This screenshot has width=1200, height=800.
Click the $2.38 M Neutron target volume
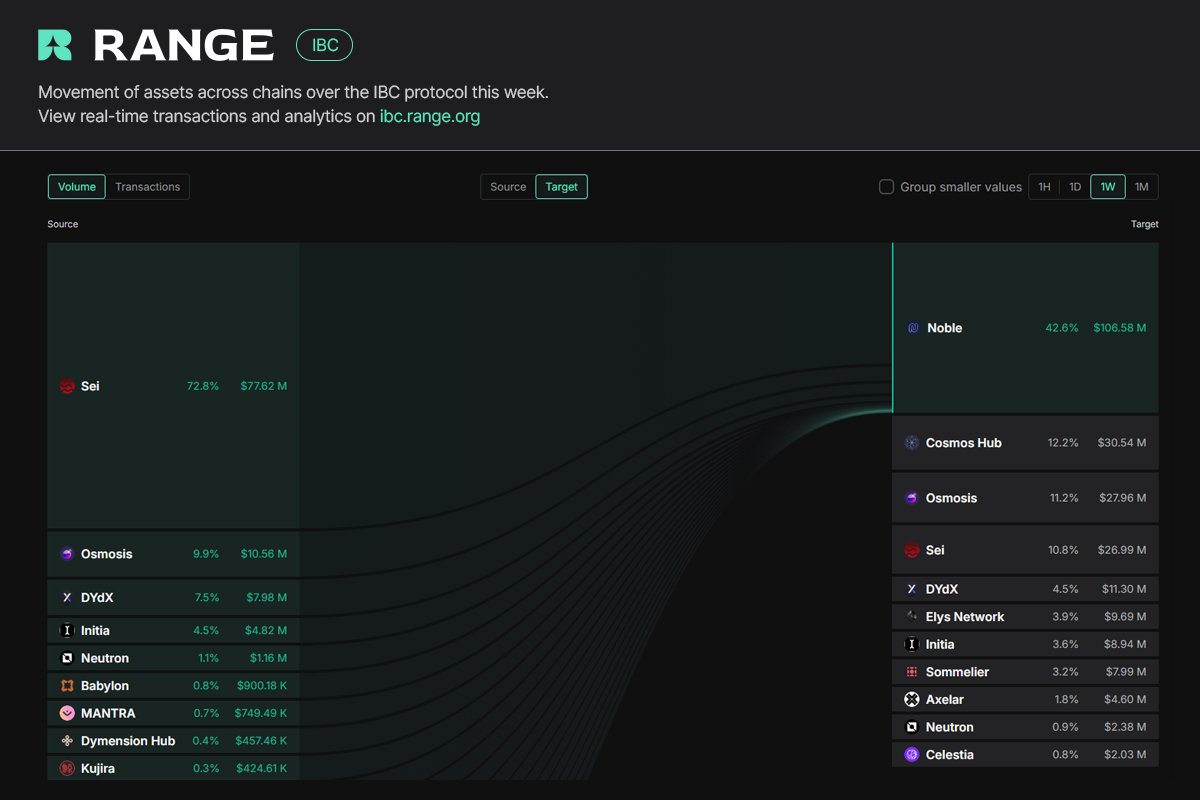pyautogui.click(x=1125, y=727)
